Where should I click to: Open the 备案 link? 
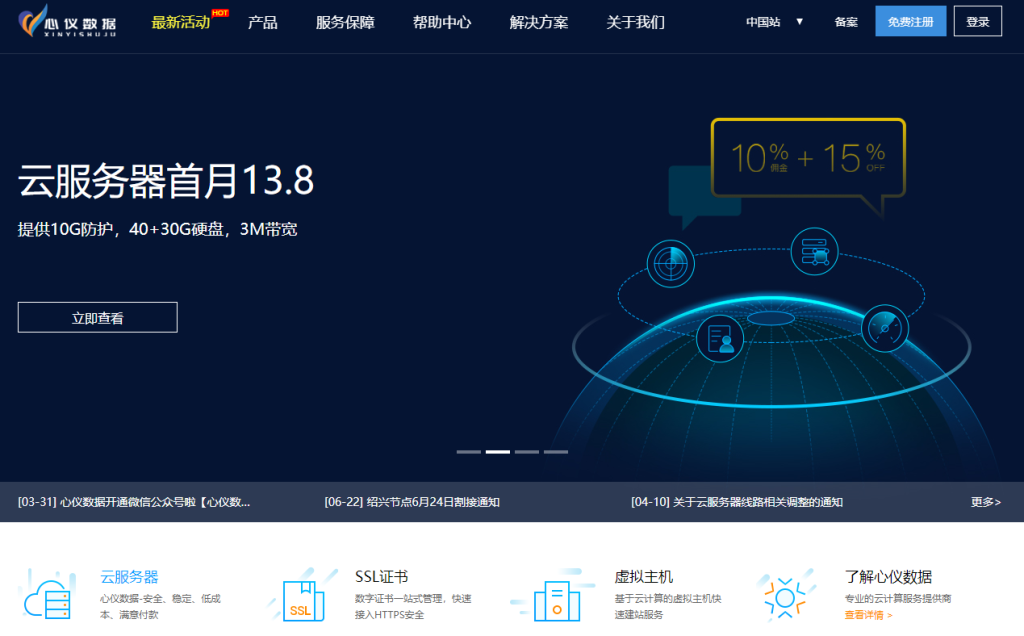(x=846, y=22)
